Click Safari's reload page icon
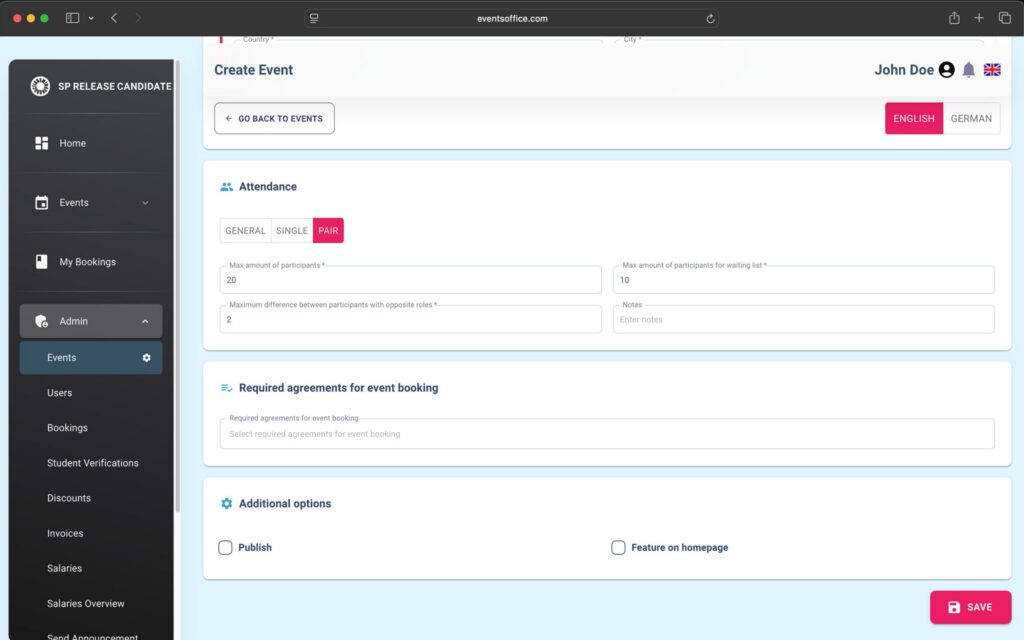This screenshot has height=640, width=1024. pyautogui.click(x=710, y=18)
